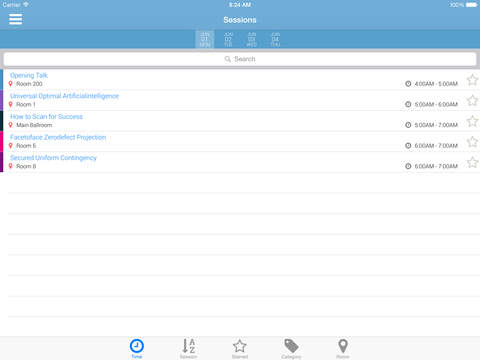The width and height of the screenshot is (480, 360).
Task: Show starred sessions from bottom bar
Action: [240, 348]
